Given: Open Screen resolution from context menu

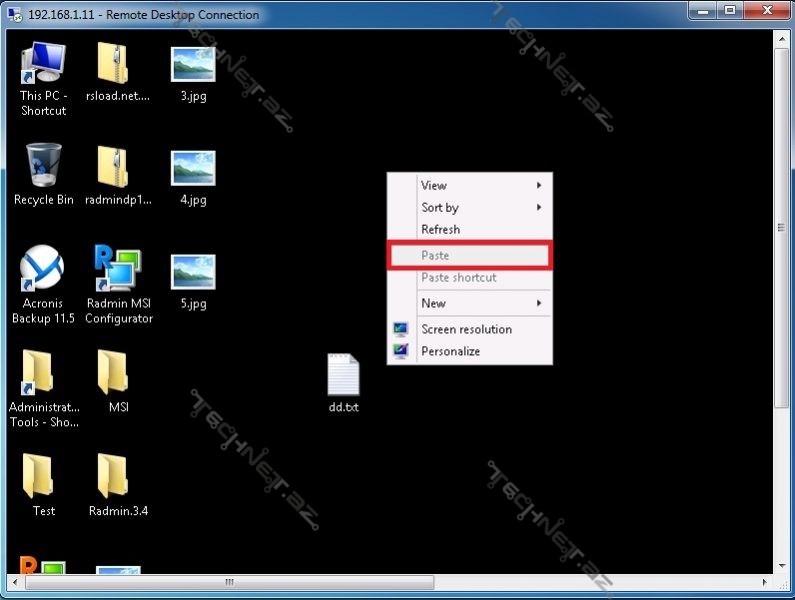Looking at the screenshot, I should 466,329.
